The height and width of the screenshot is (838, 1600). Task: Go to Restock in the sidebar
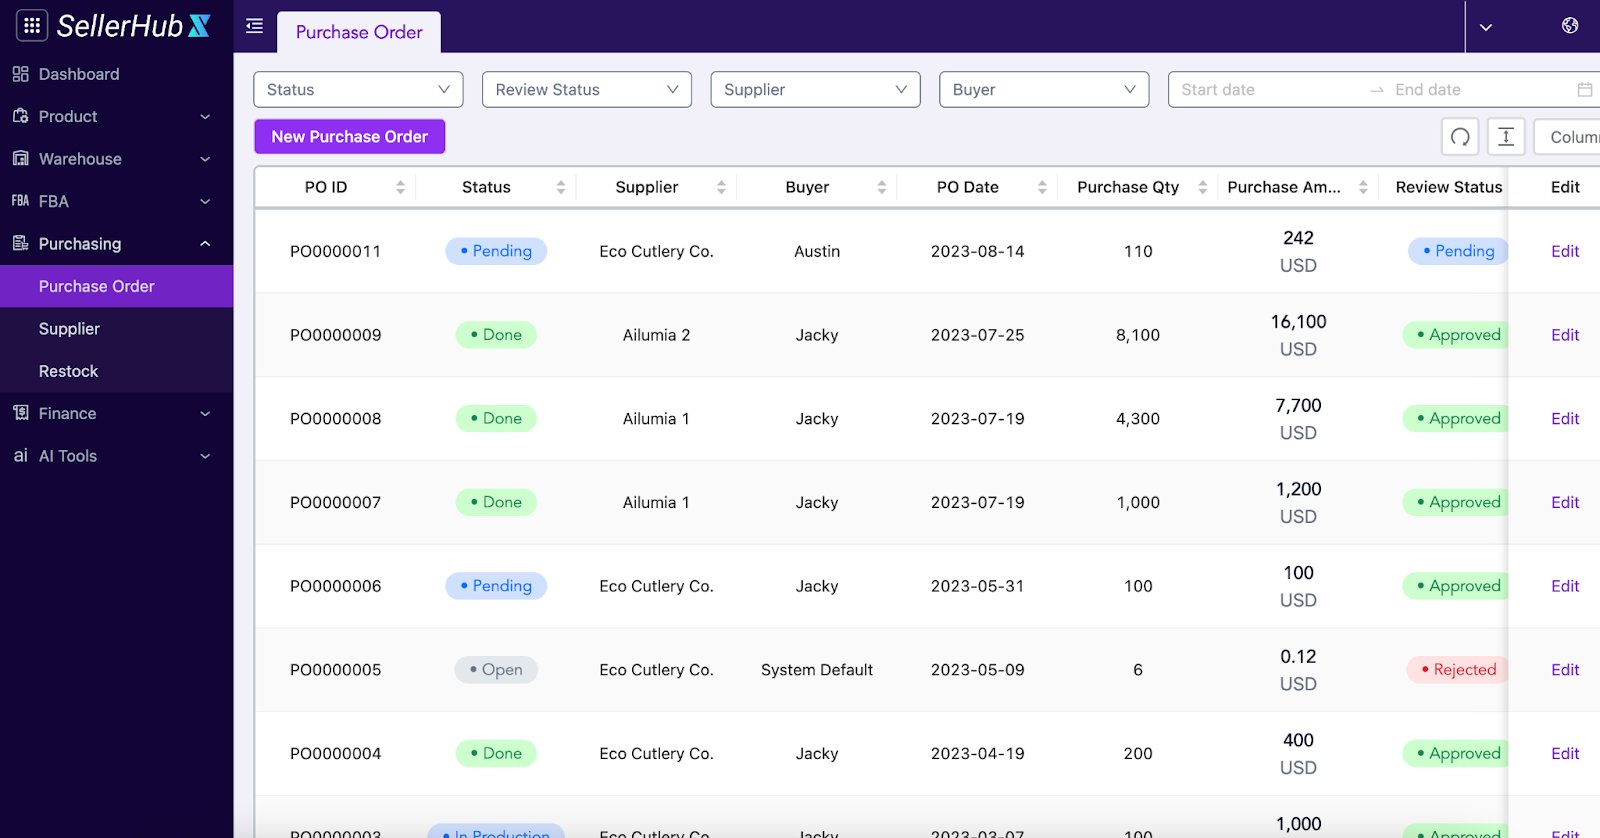tap(68, 371)
